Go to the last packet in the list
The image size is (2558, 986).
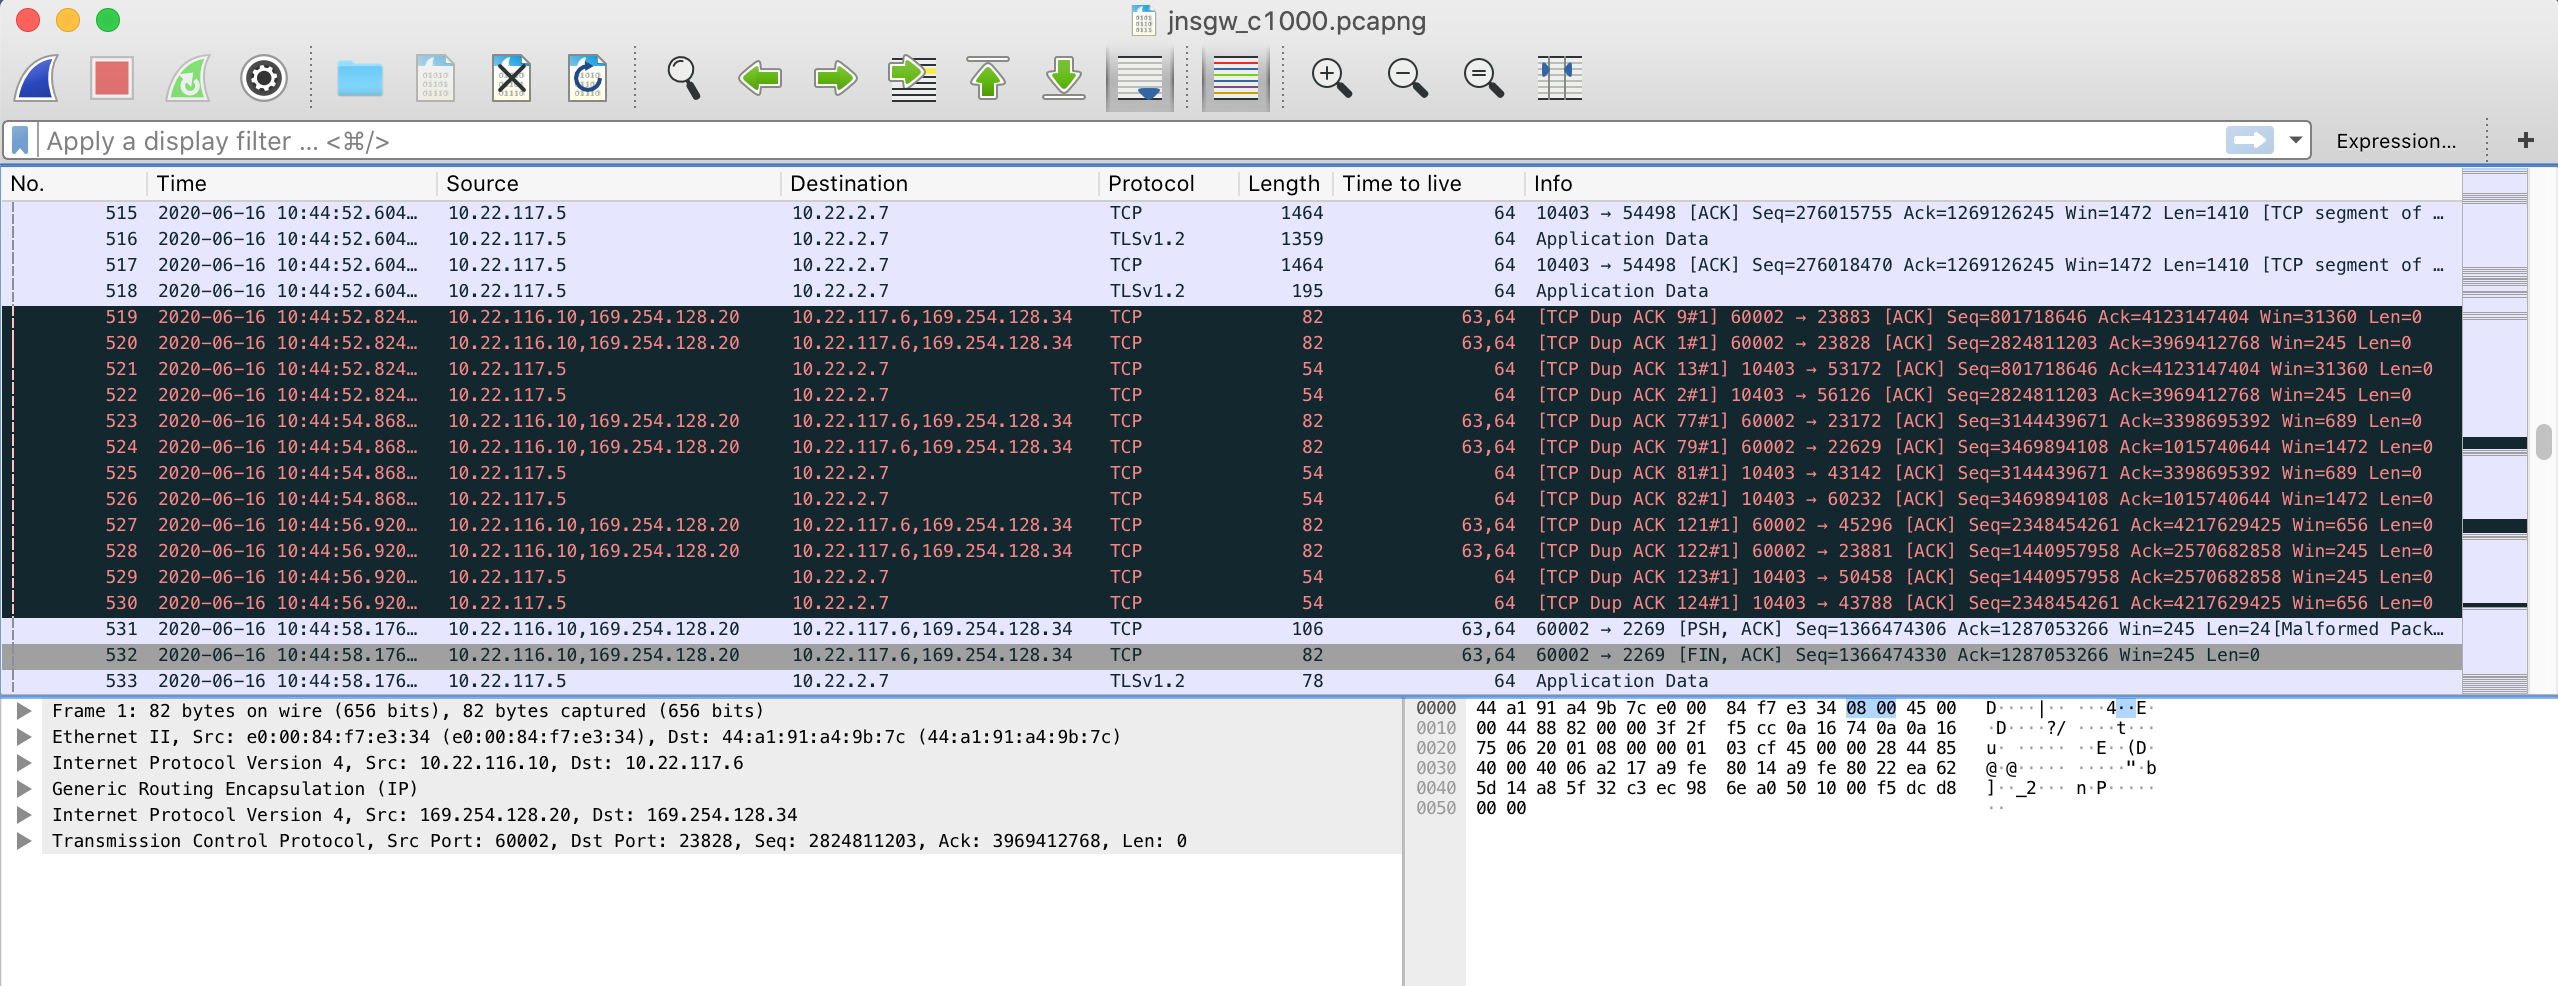click(1063, 78)
